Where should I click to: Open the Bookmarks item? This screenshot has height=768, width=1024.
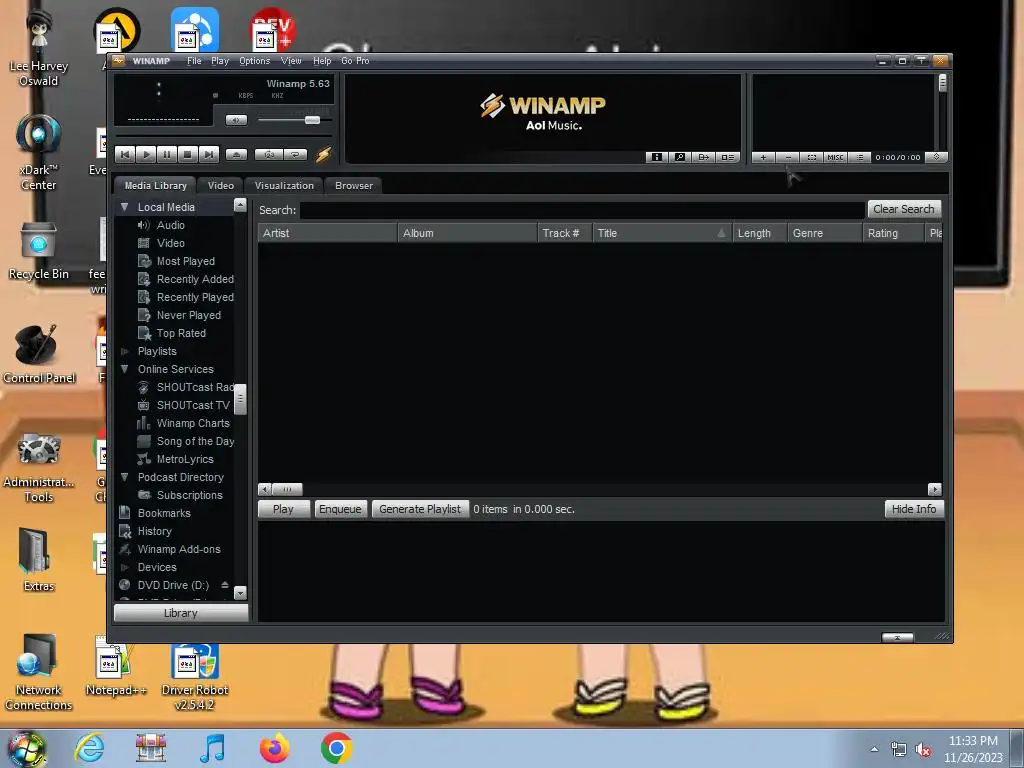pos(164,513)
